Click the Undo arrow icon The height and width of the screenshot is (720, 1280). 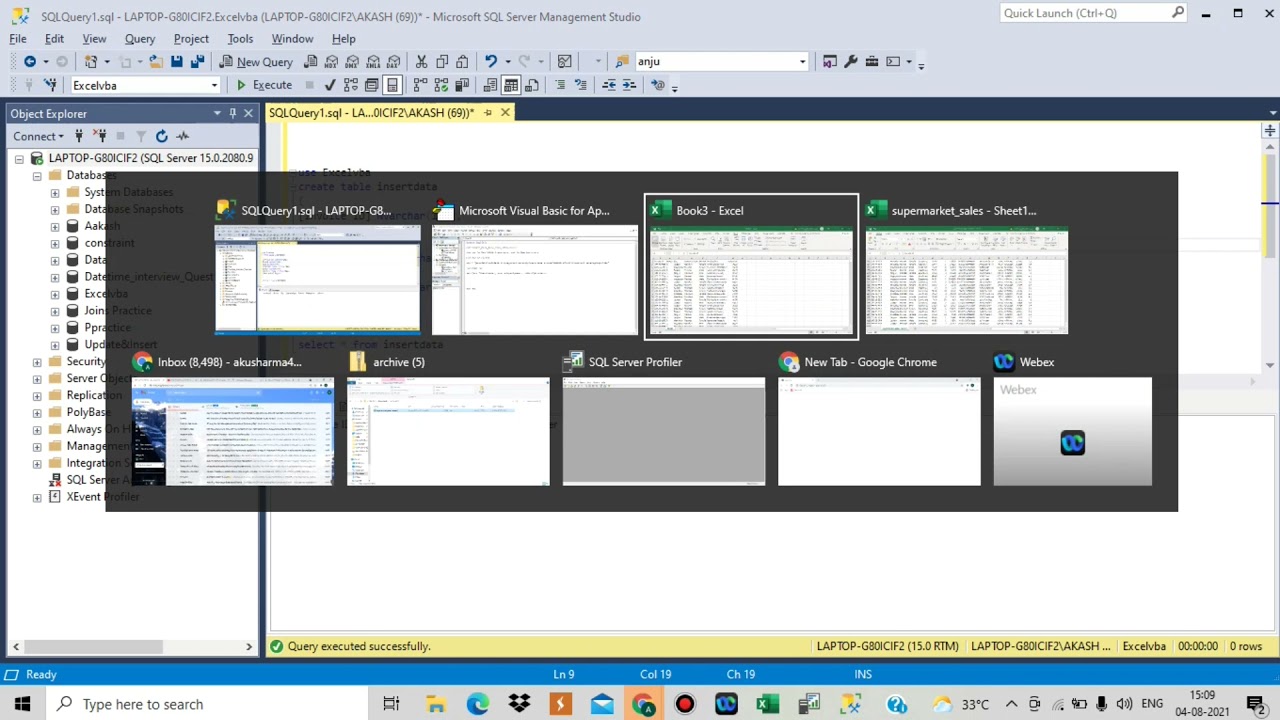tap(490, 62)
